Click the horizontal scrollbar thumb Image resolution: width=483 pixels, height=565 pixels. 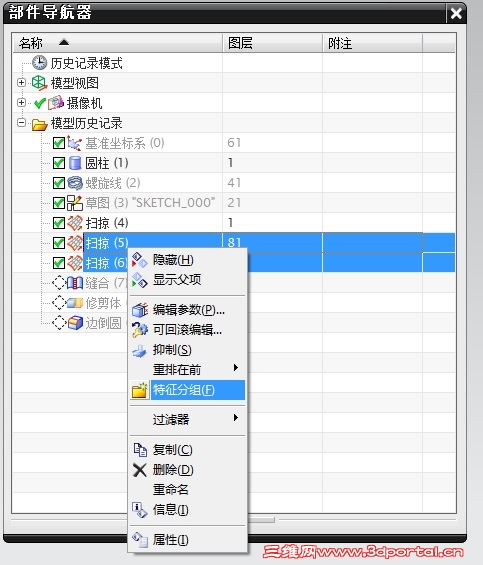(261, 520)
